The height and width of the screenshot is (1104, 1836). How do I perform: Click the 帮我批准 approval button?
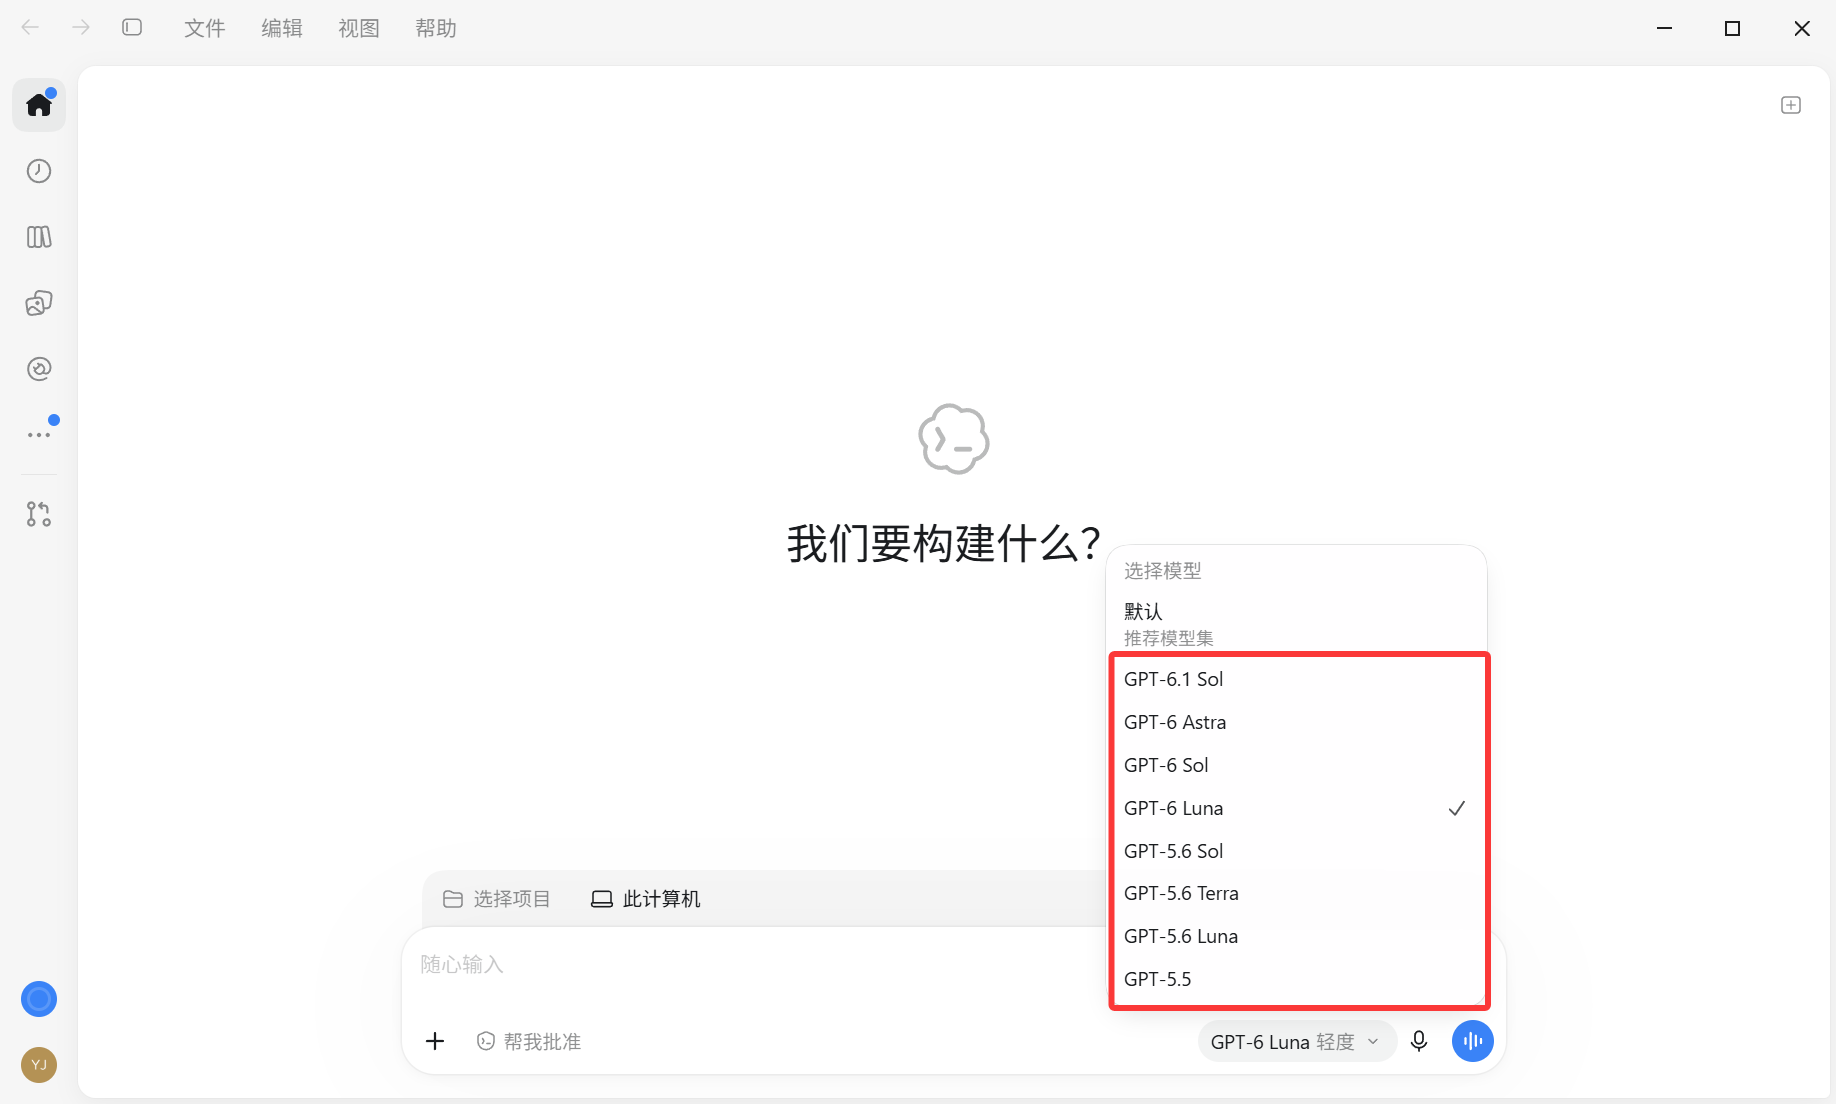coord(529,1042)
